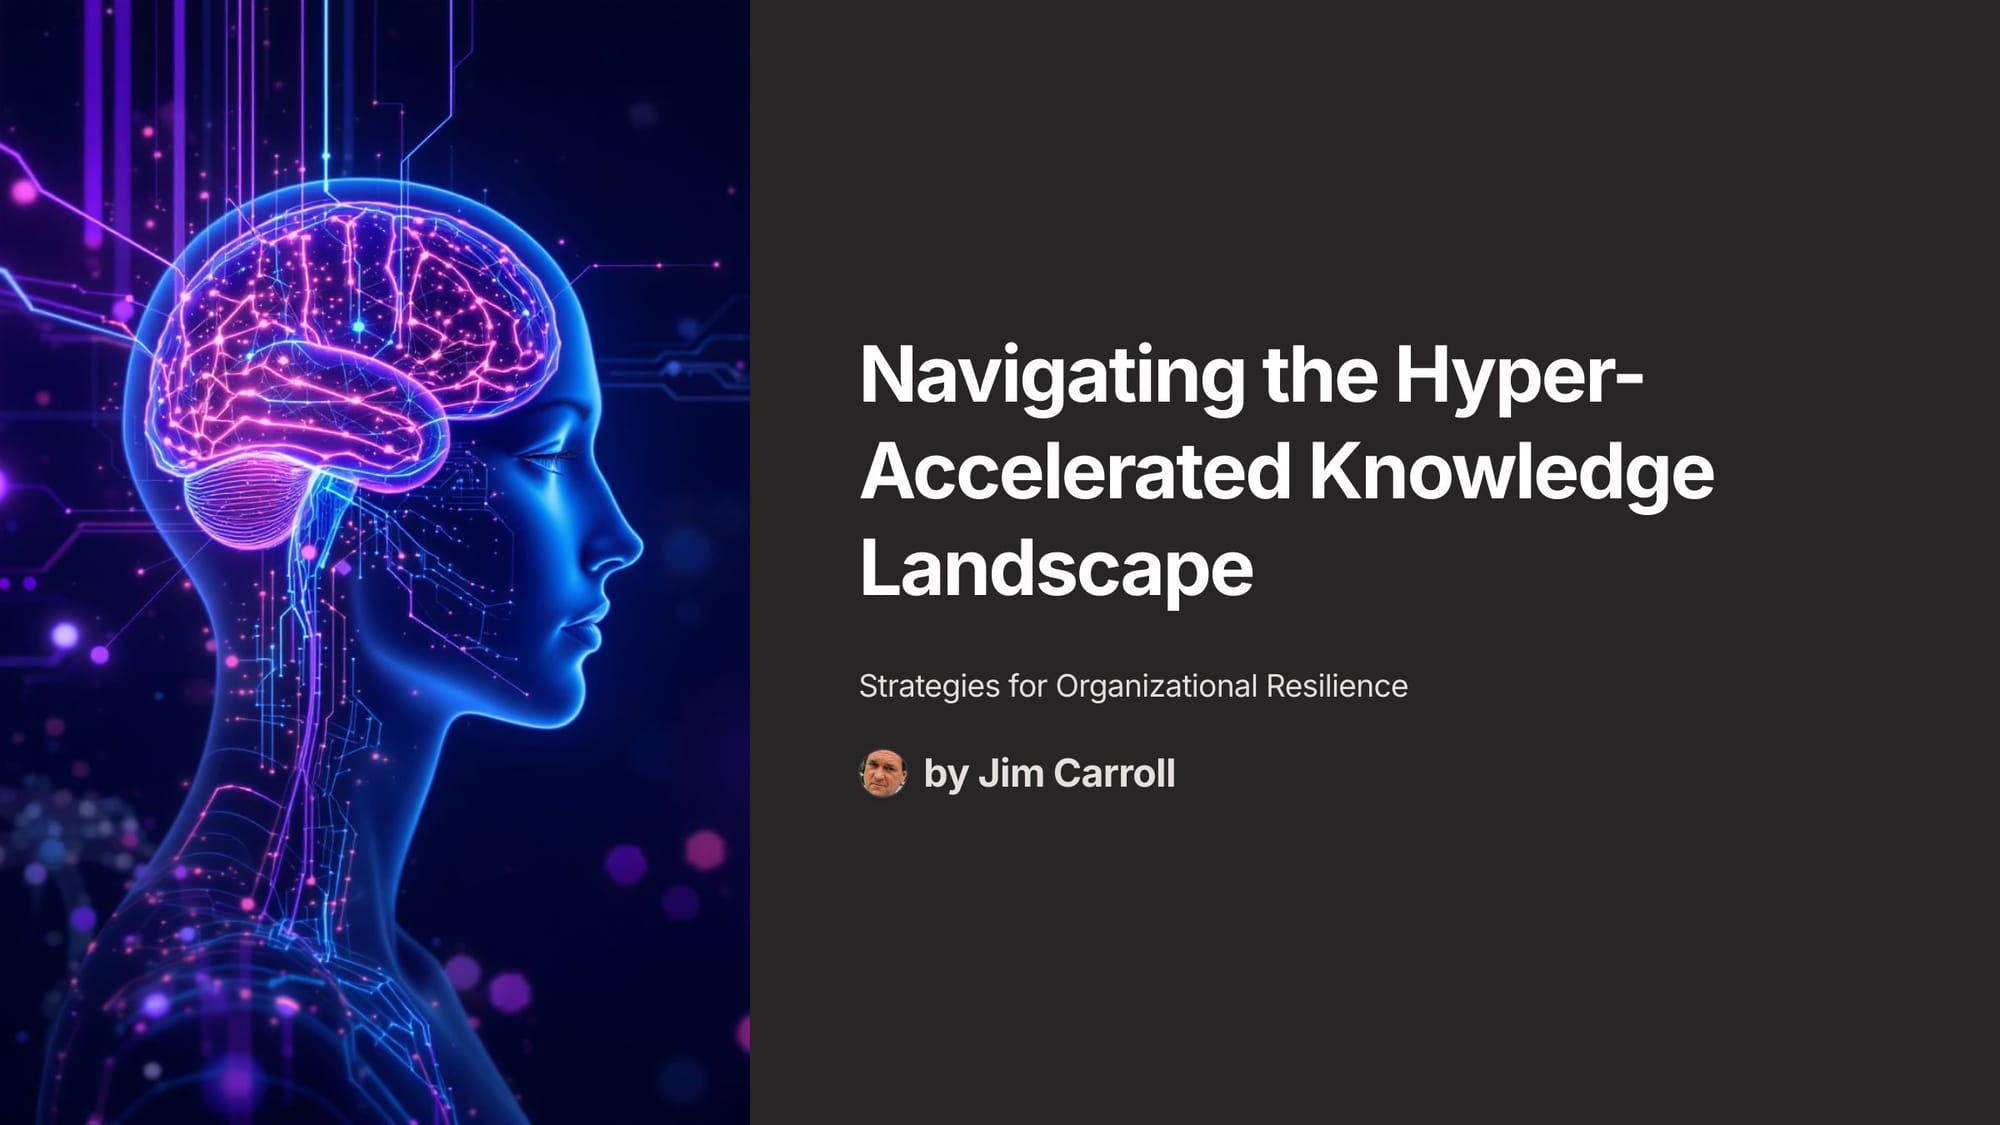Click the author avatar beside Jim Carroll
2000x1125 pixels.
tap(883, 773)
